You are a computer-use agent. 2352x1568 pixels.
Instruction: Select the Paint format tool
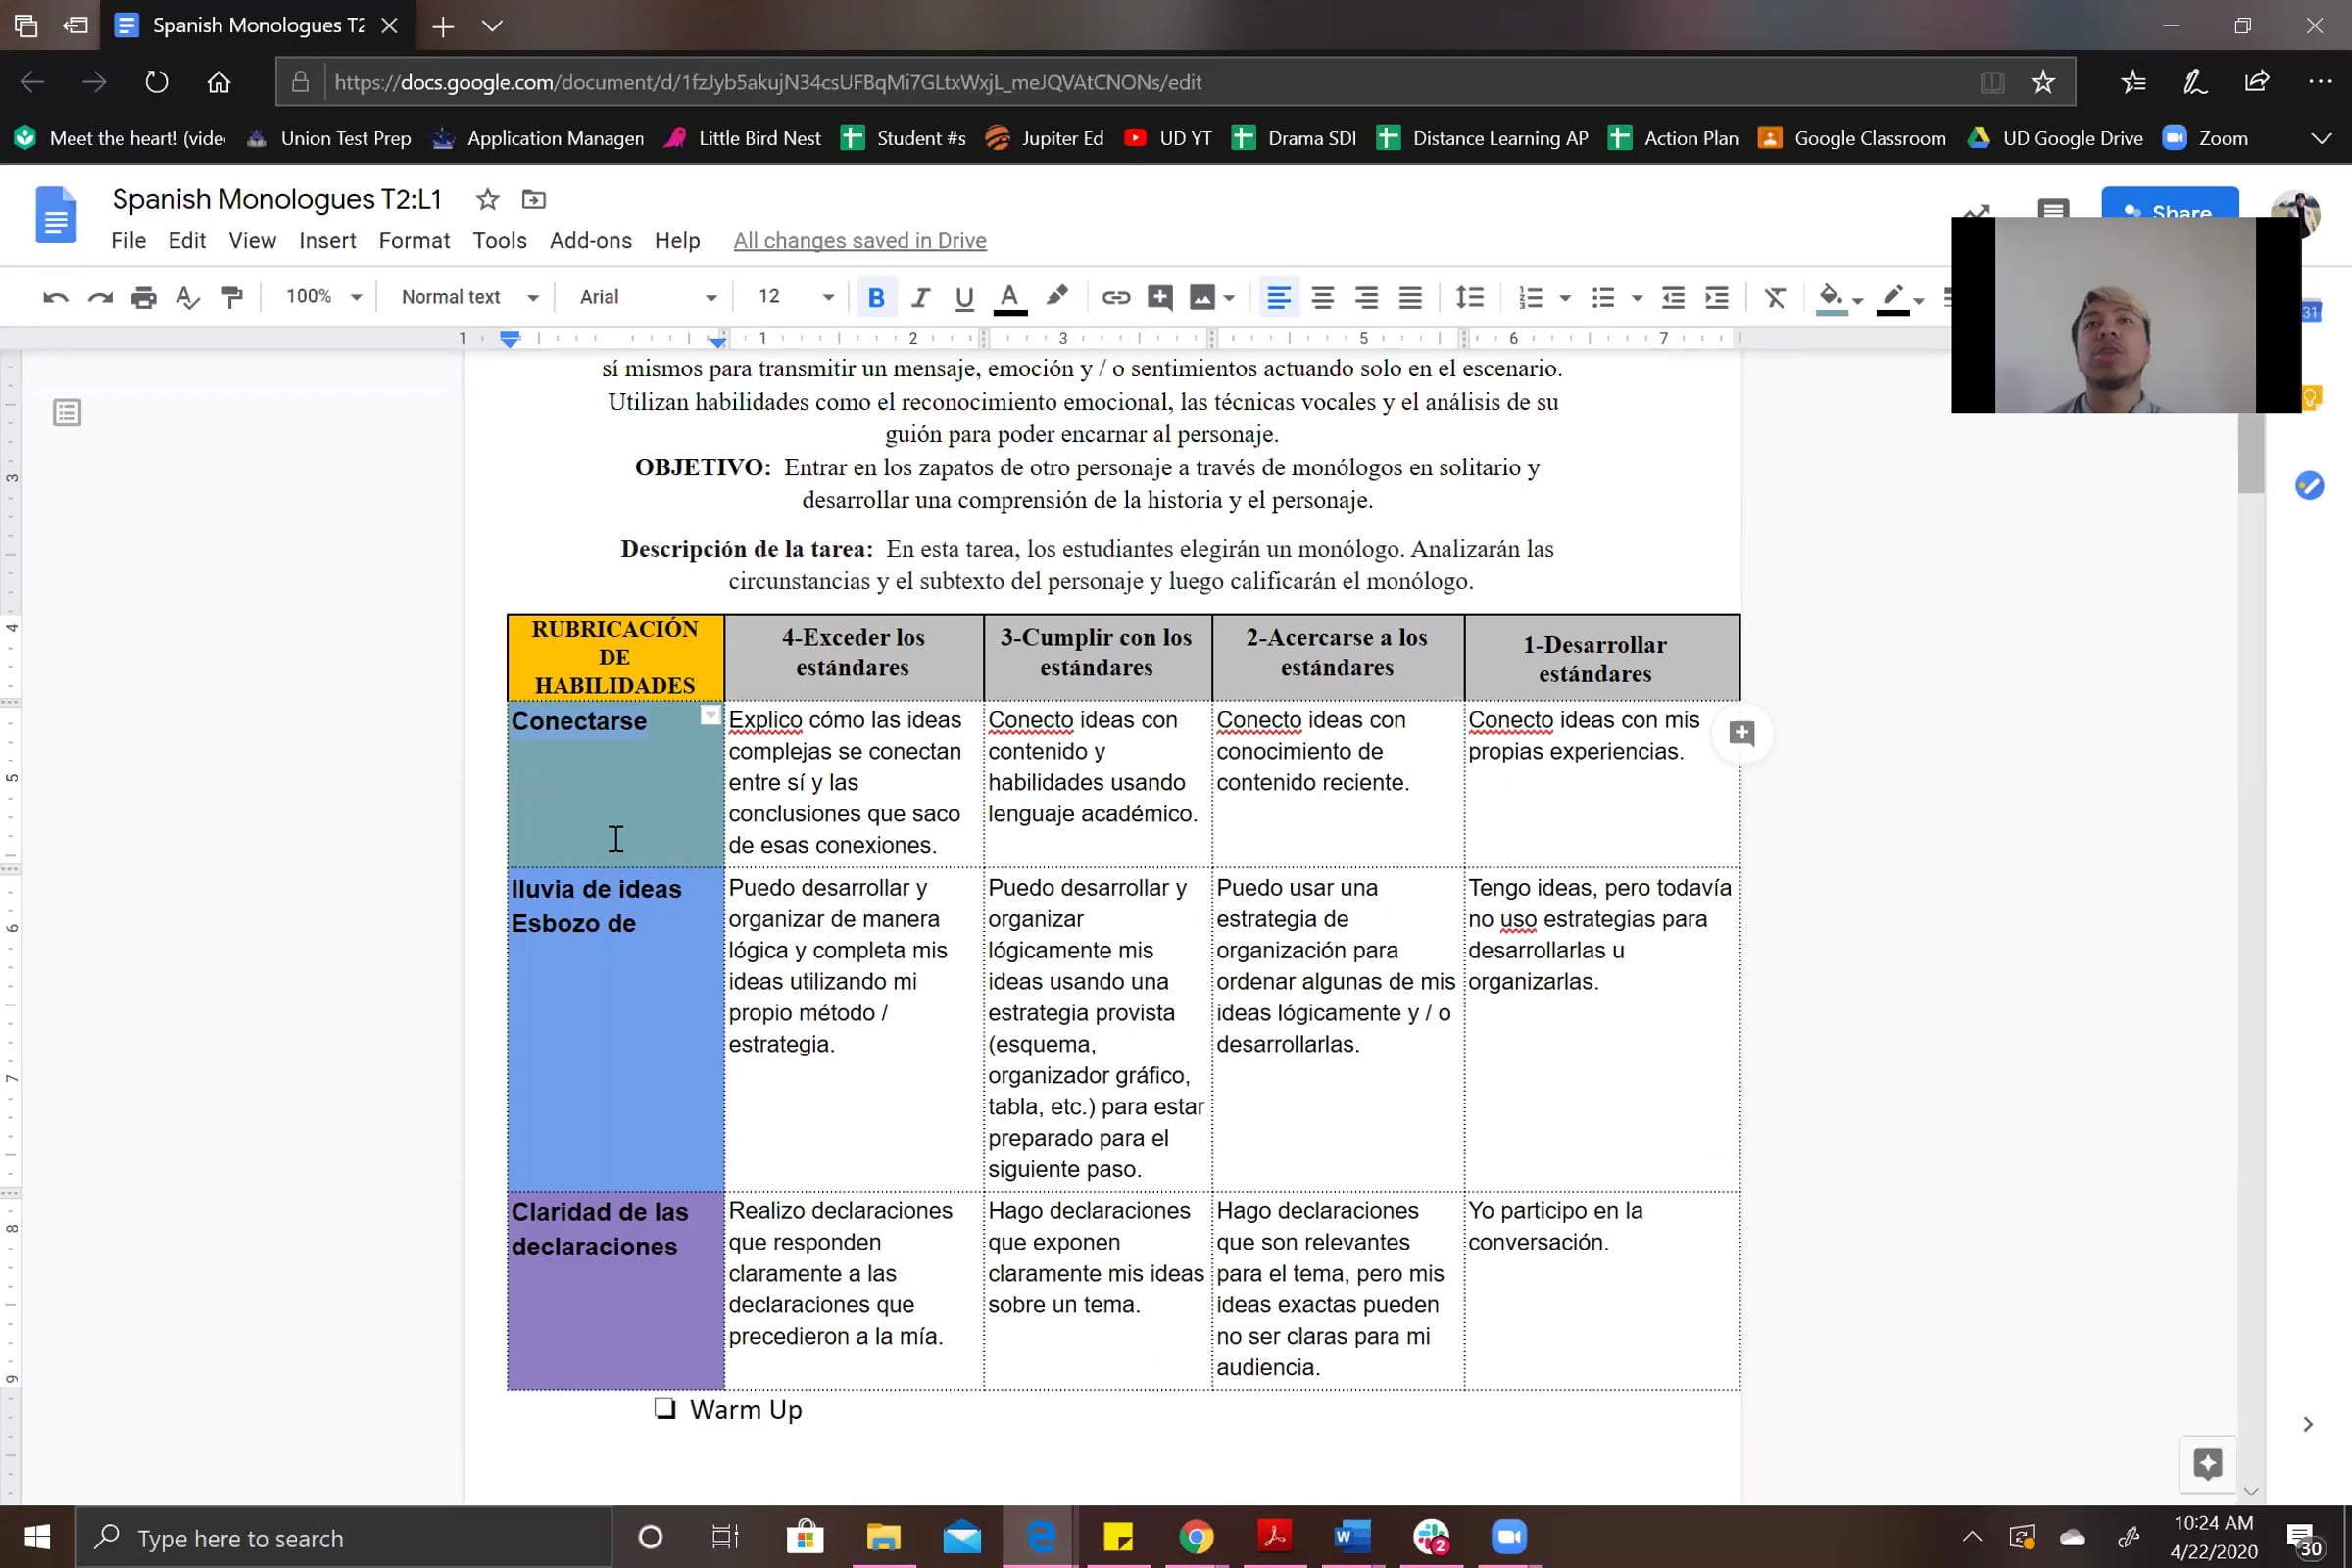(232, 297)
